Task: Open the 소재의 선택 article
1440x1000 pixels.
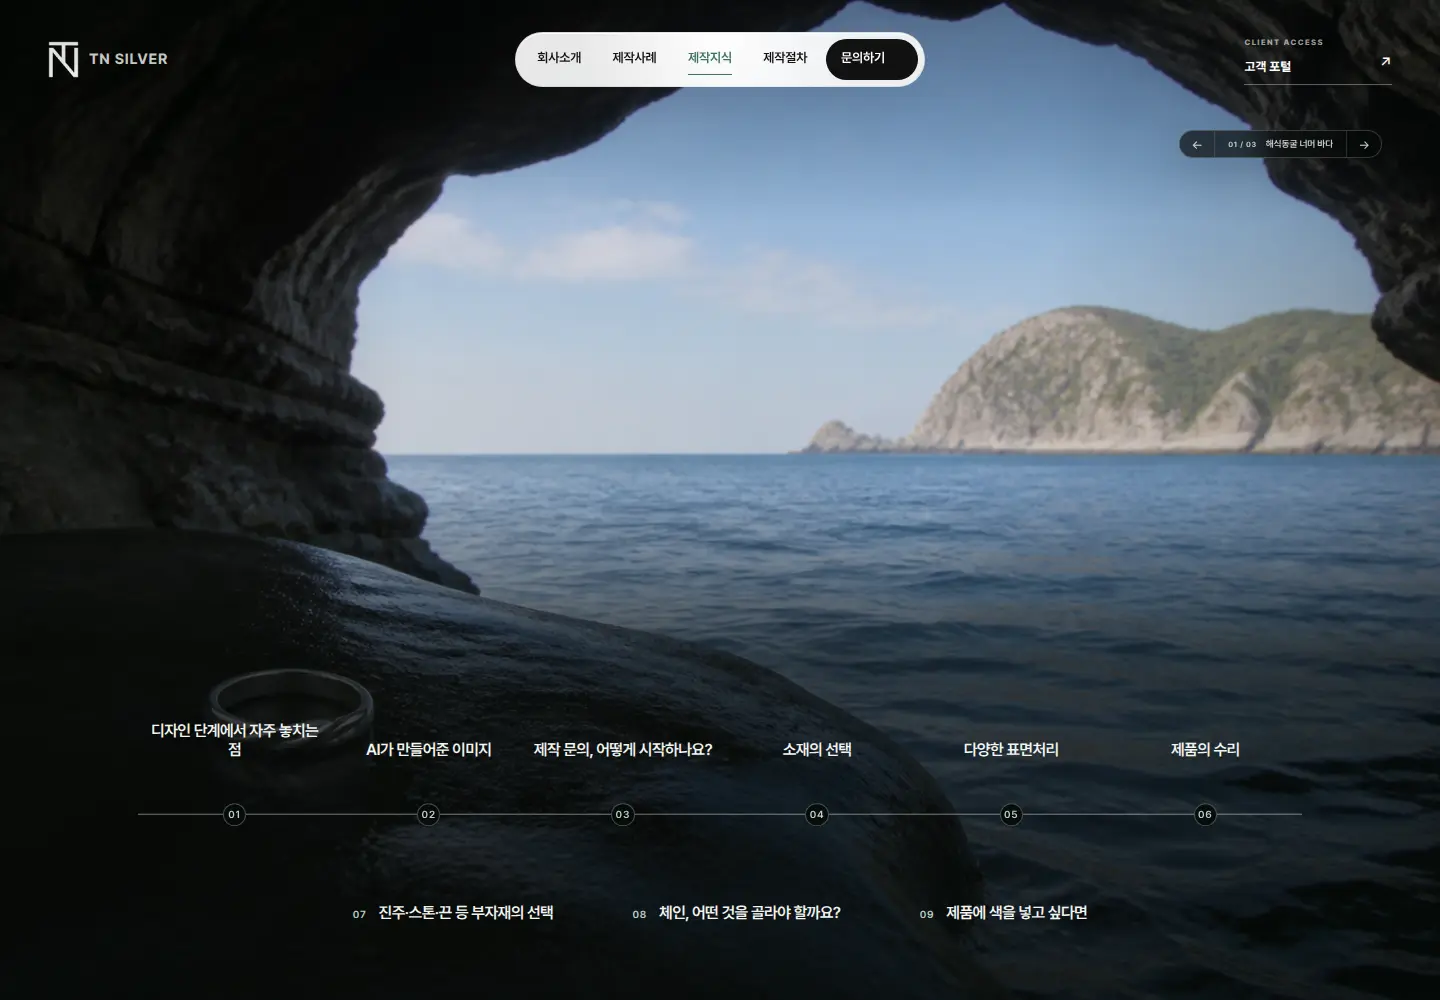Action: (816, 750)
